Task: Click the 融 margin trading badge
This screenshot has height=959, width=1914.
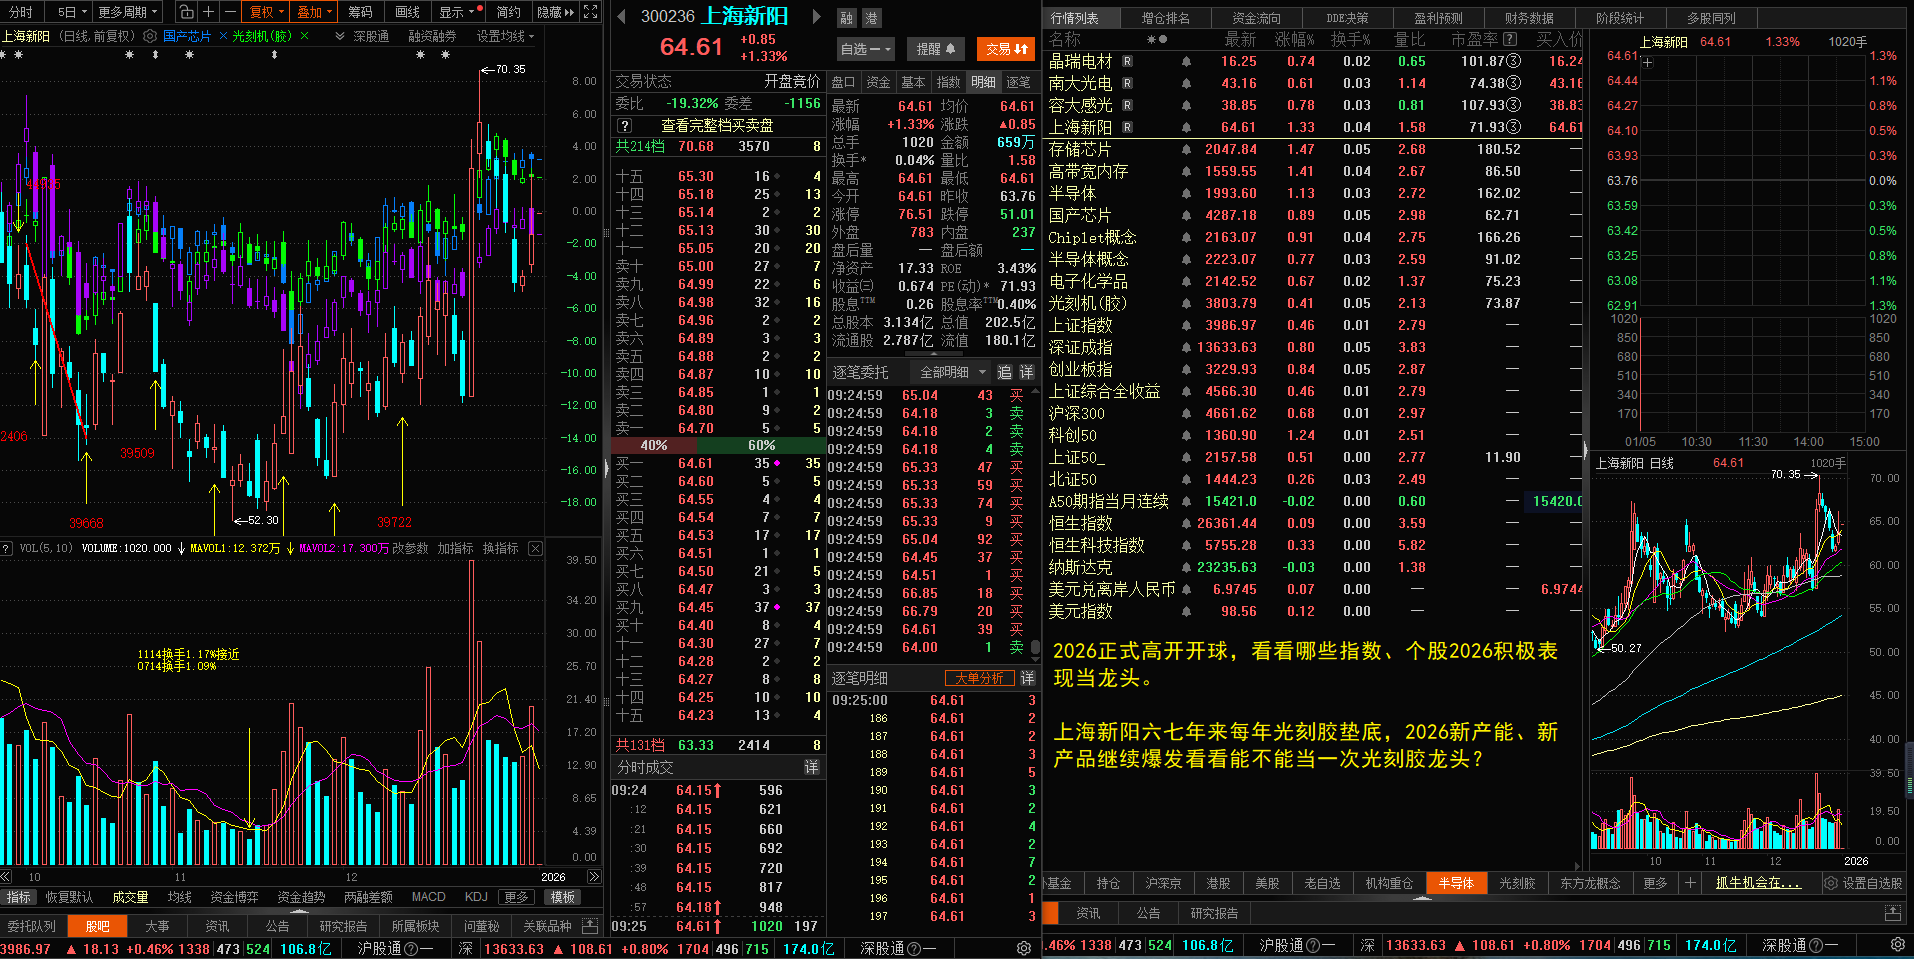Action: pos(847,18)
